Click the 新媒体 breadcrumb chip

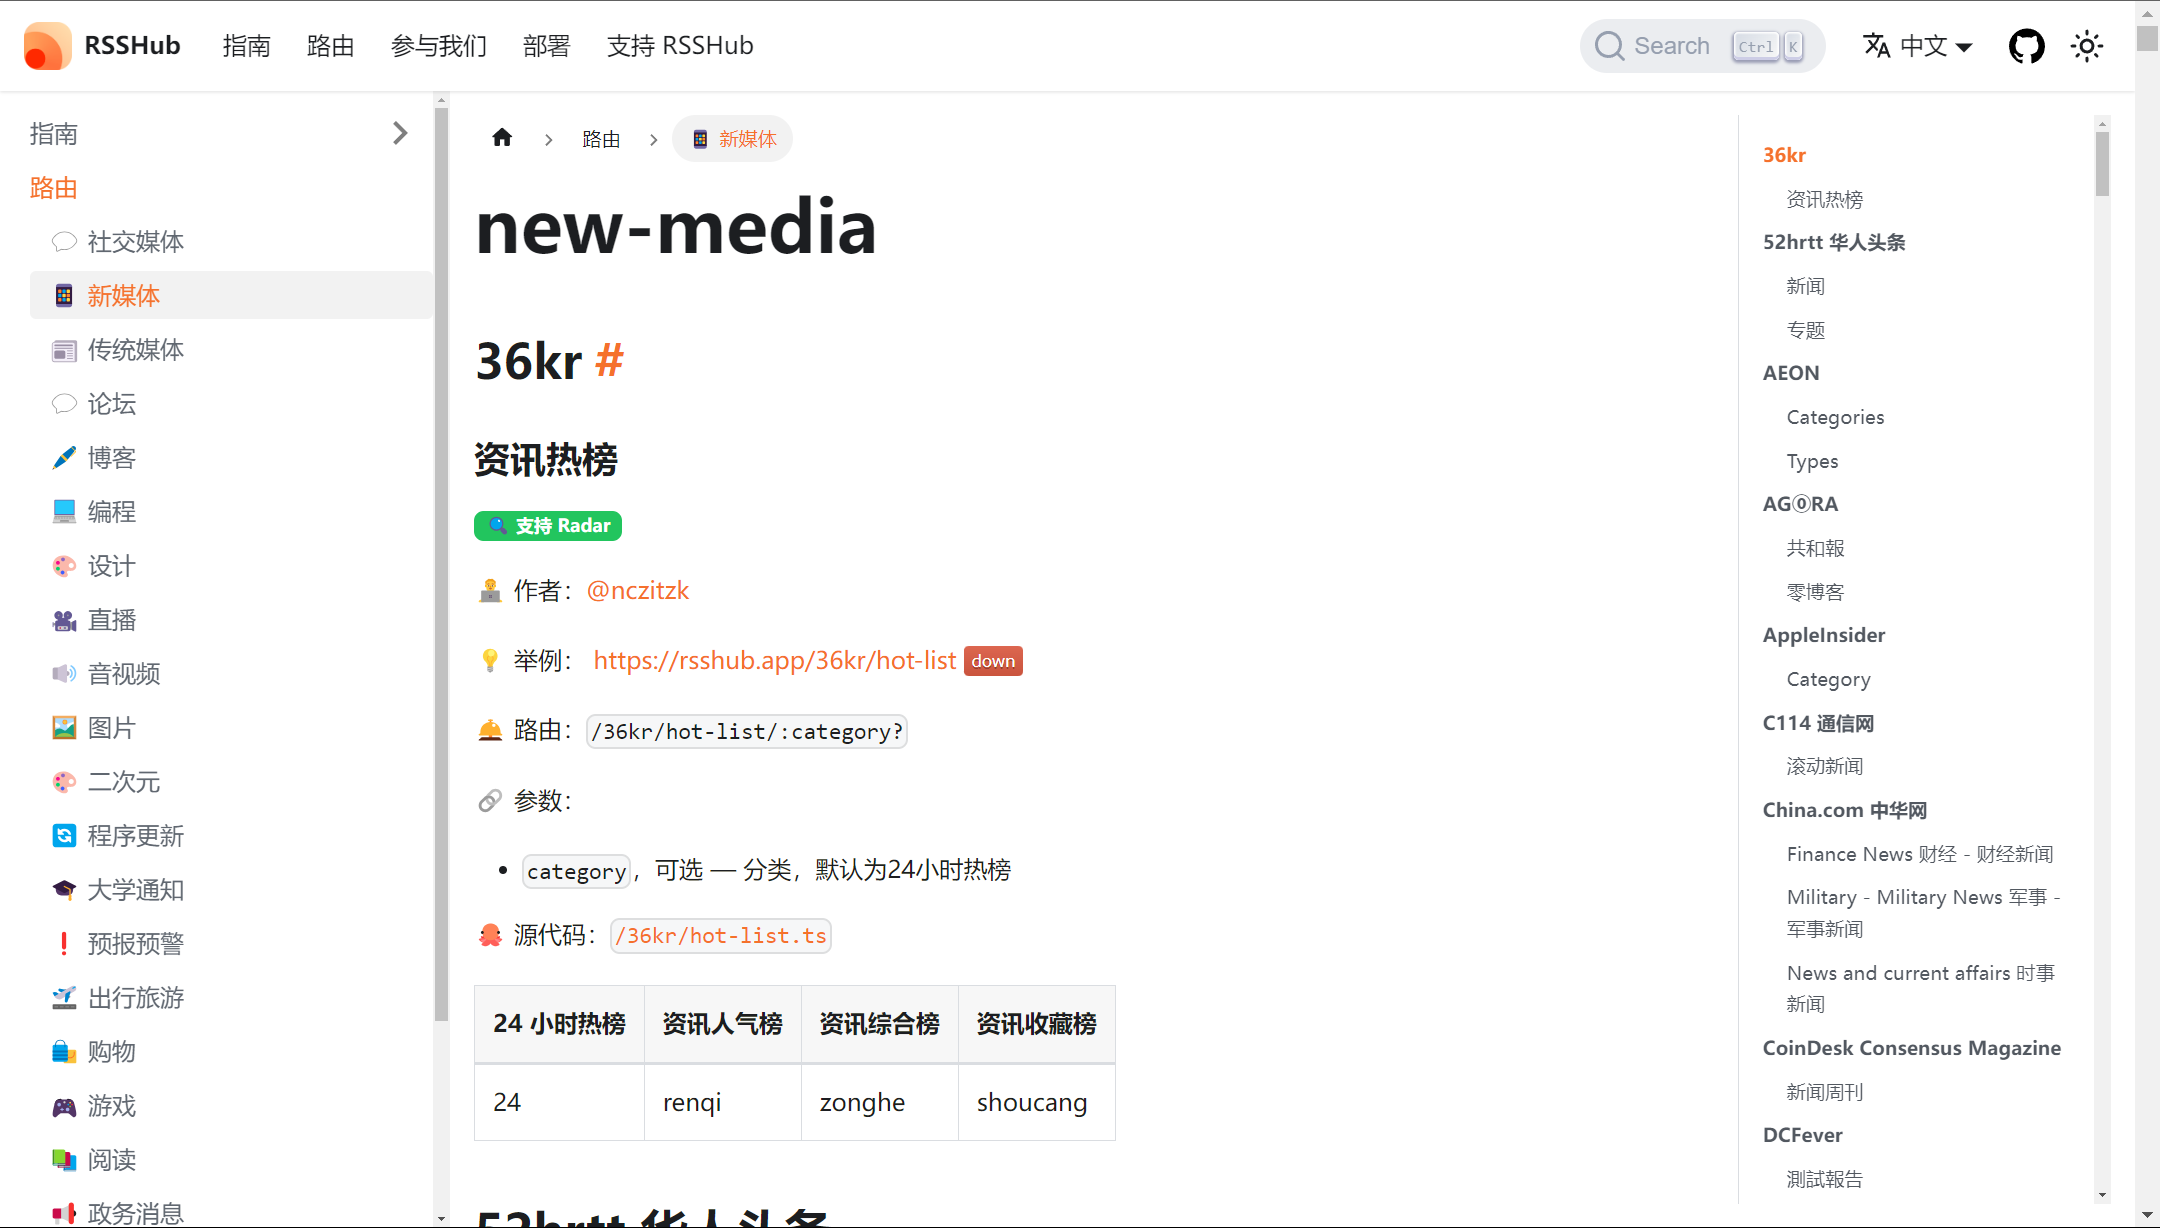click(733, 139)
